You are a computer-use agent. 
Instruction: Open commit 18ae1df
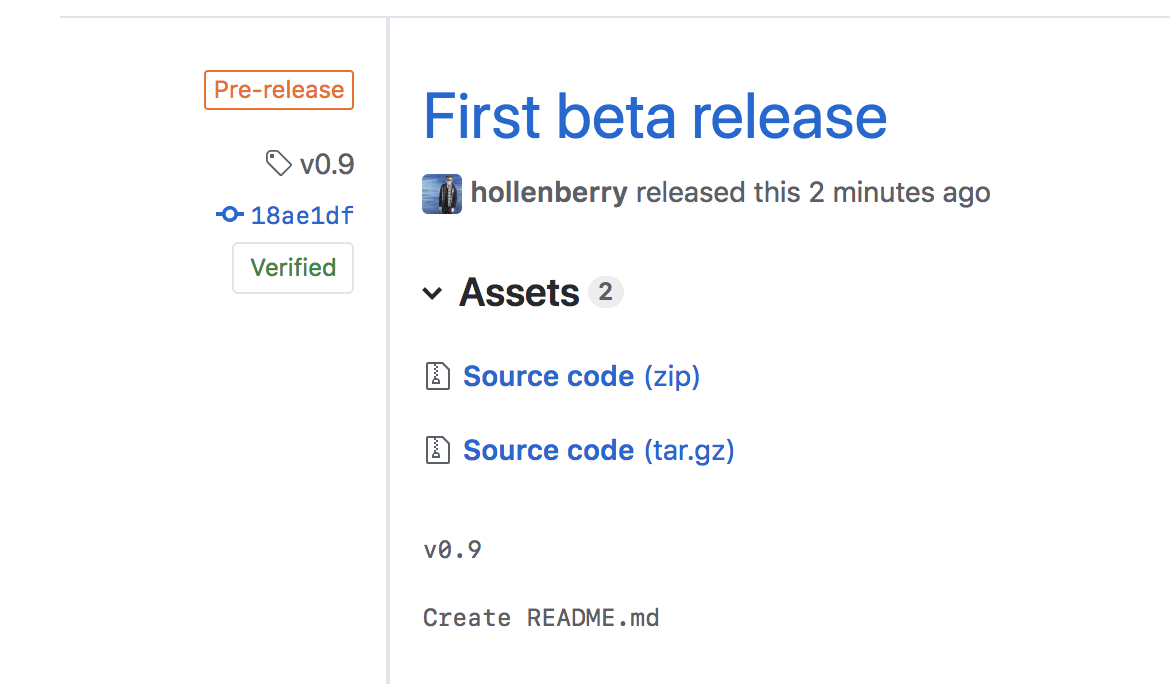point(302,216)
